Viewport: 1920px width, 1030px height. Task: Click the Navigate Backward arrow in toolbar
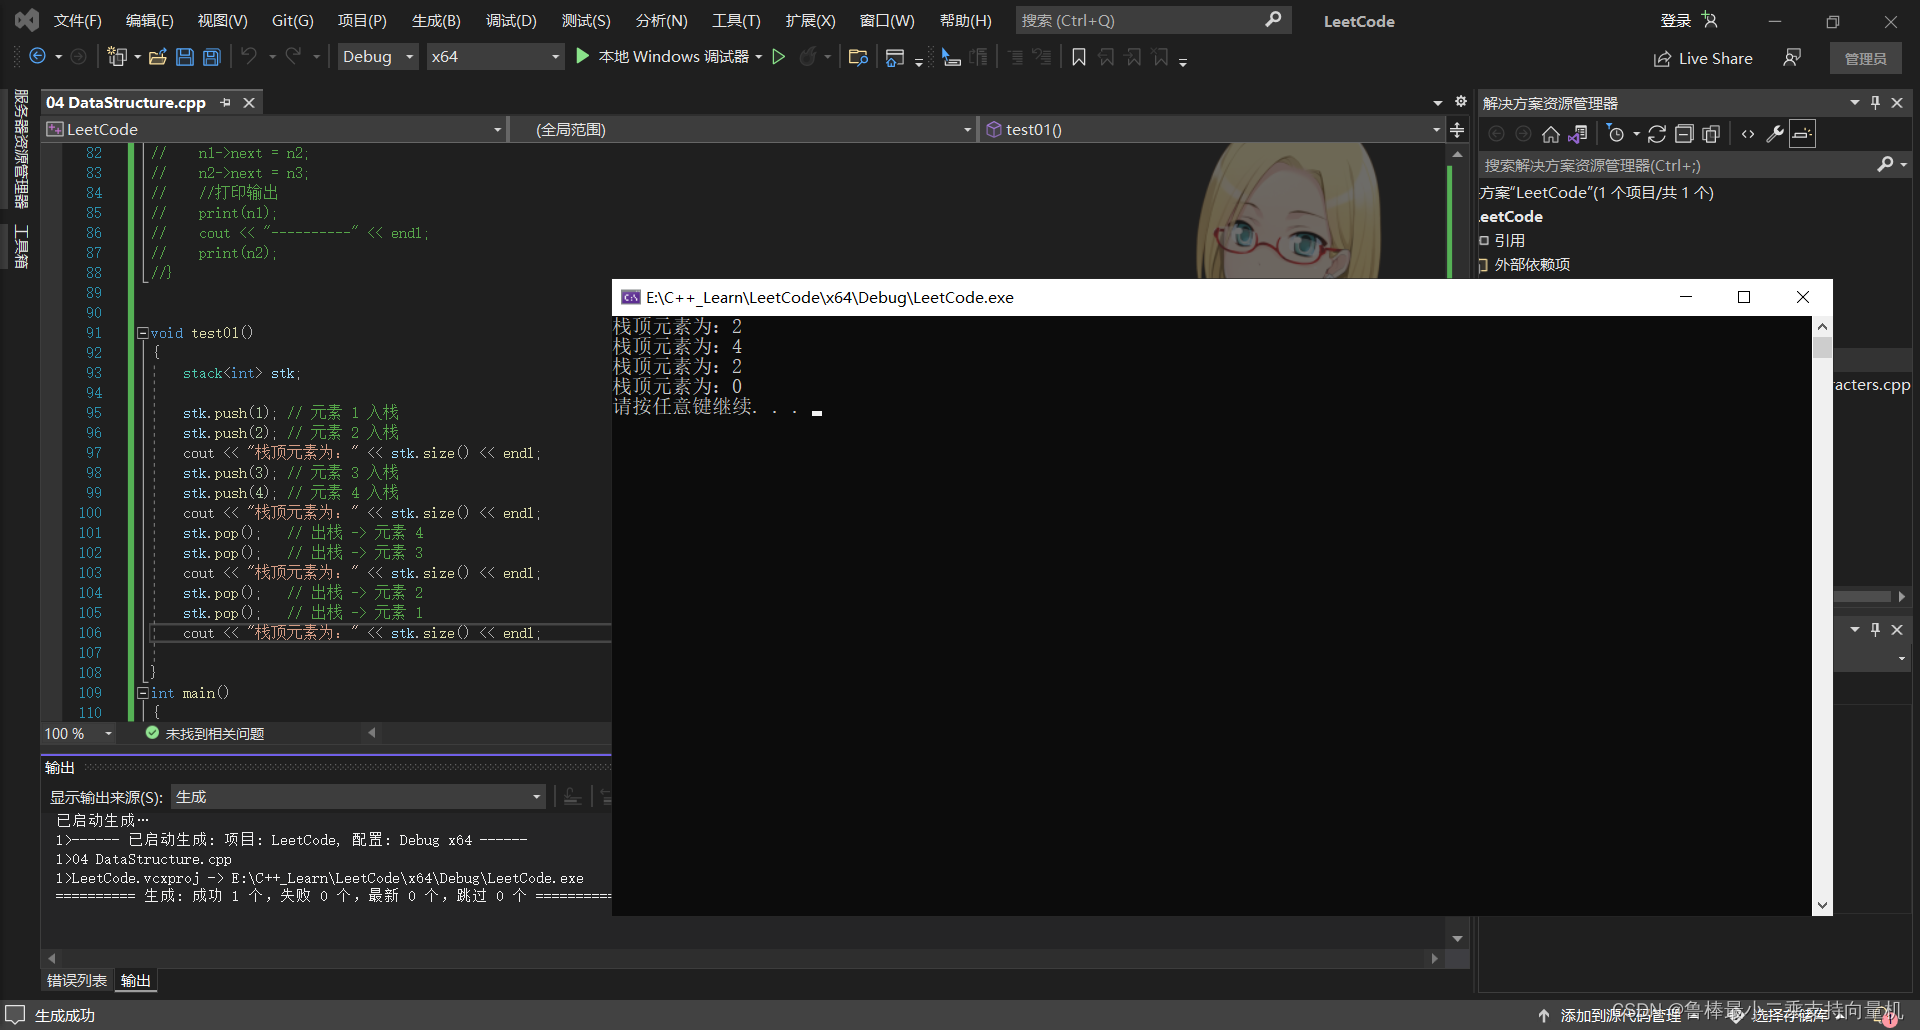37,57
